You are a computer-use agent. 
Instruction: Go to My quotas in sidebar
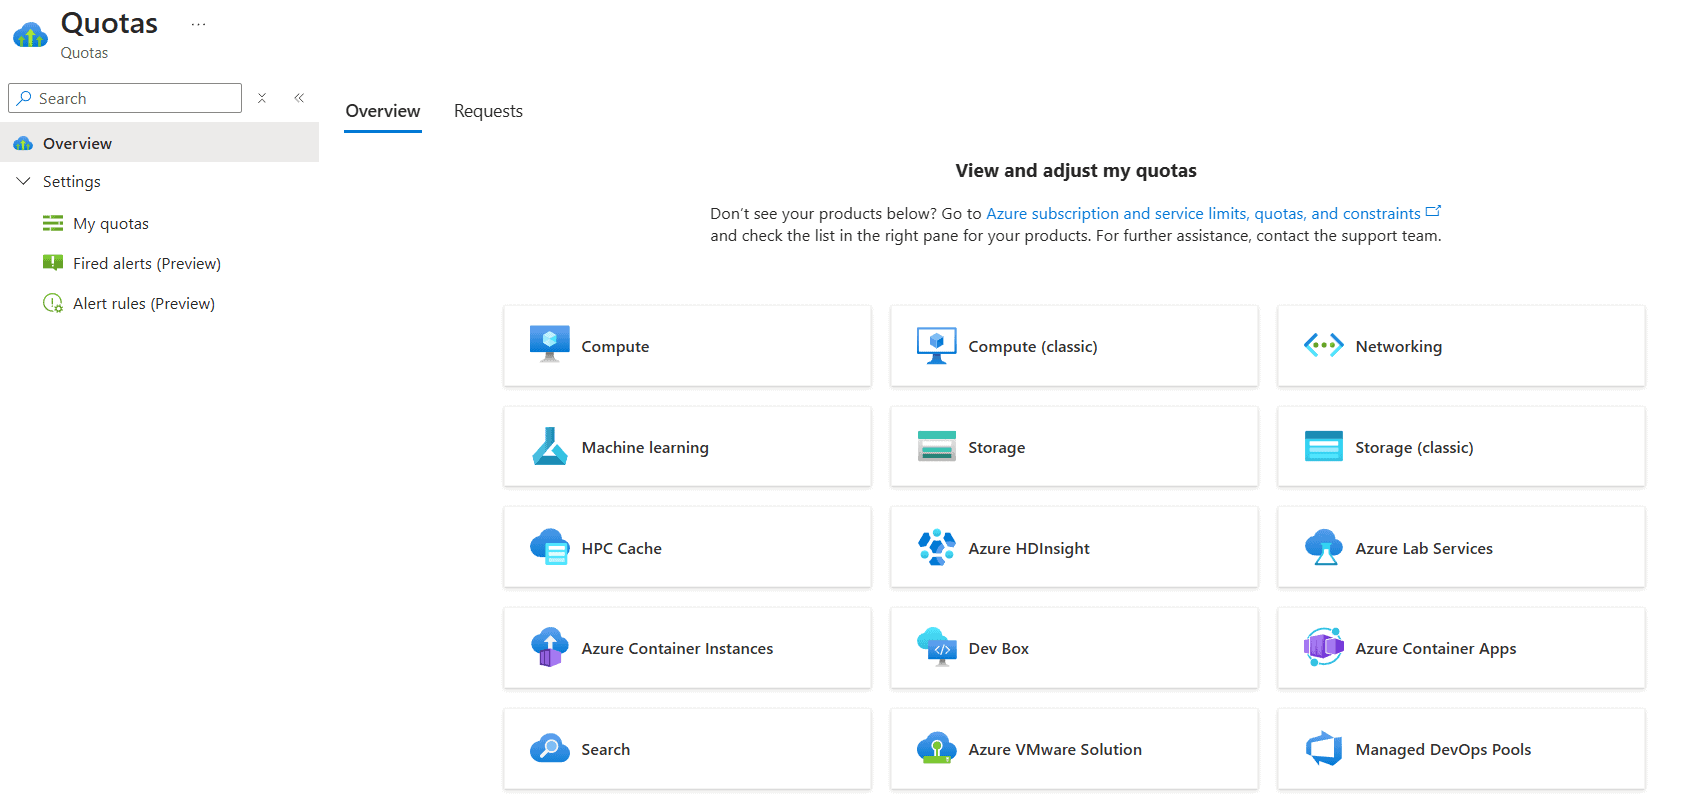[x=110, y=224]
